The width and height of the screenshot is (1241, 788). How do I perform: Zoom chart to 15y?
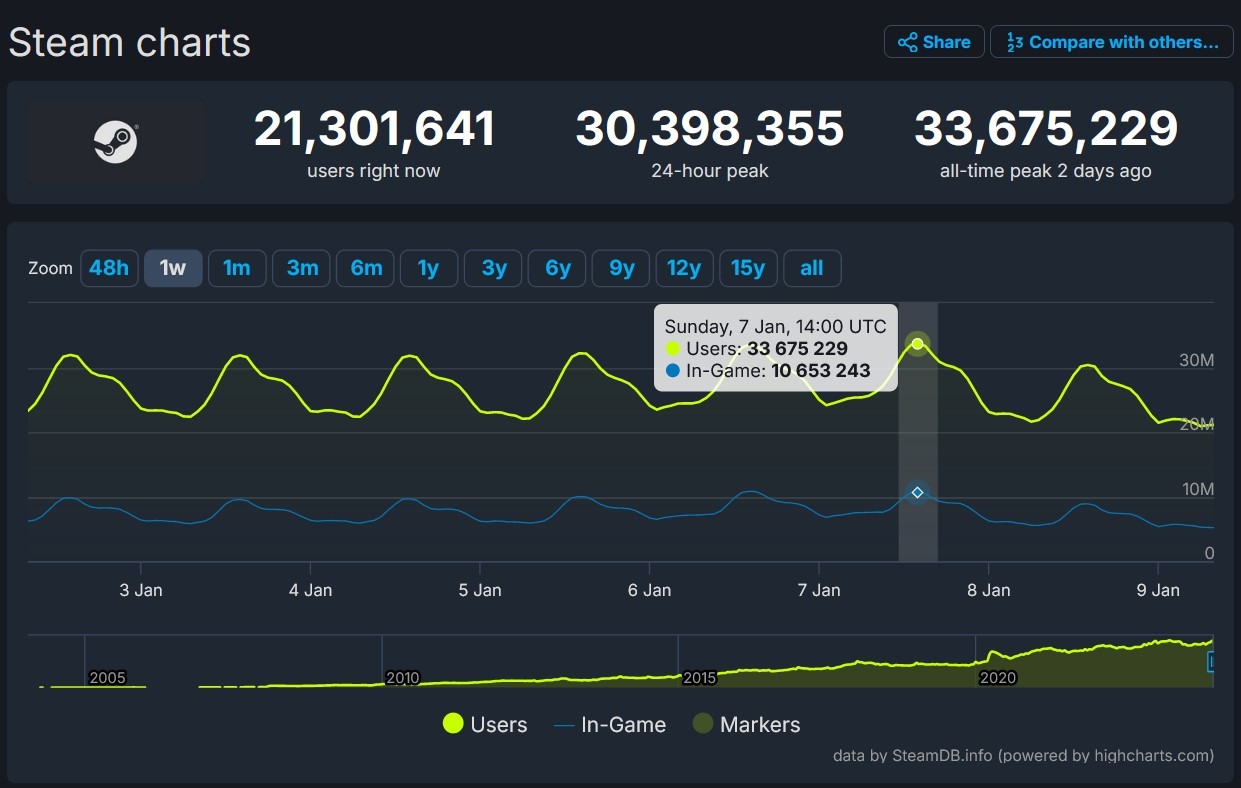(x=749, y=268)
